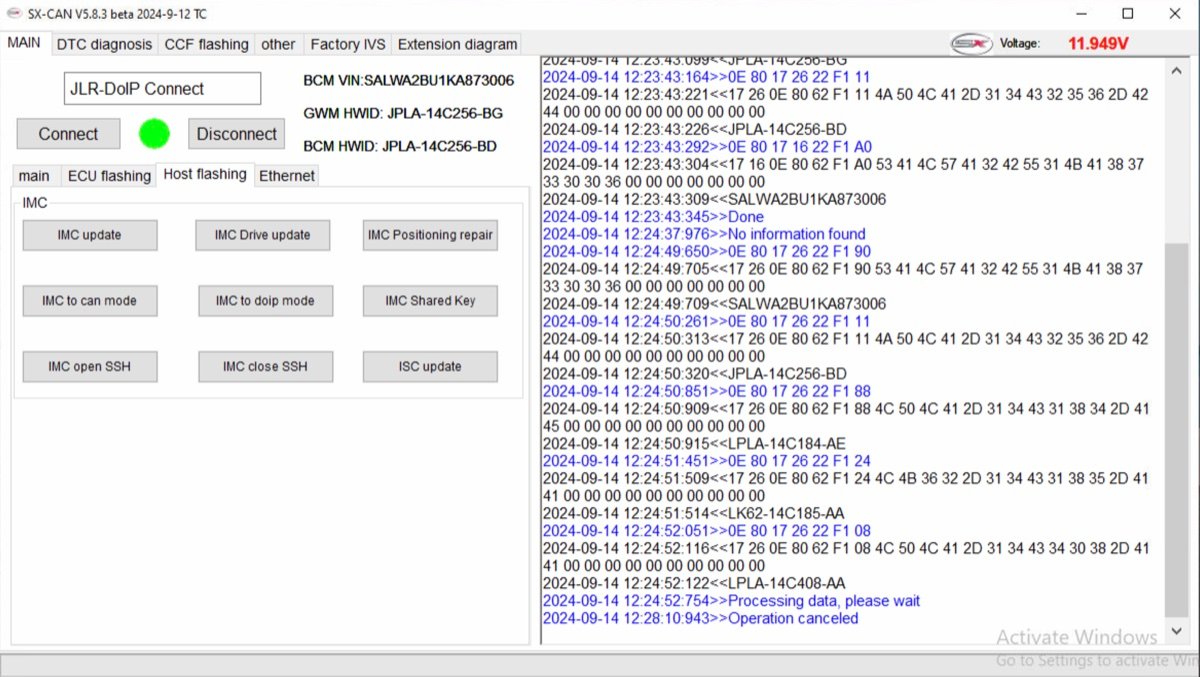Image resolution: width=1200 pixels, height=677 pixels.
Task: Click IMC close SSH
Action: click(264, 367)
